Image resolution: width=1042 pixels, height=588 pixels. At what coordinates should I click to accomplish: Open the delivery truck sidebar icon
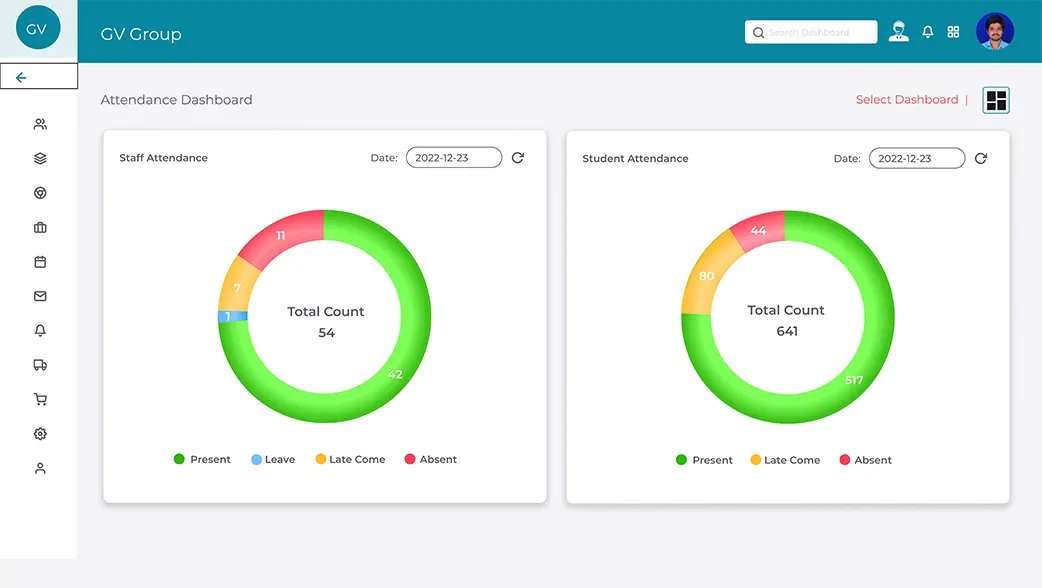click(x=40, y=365)
